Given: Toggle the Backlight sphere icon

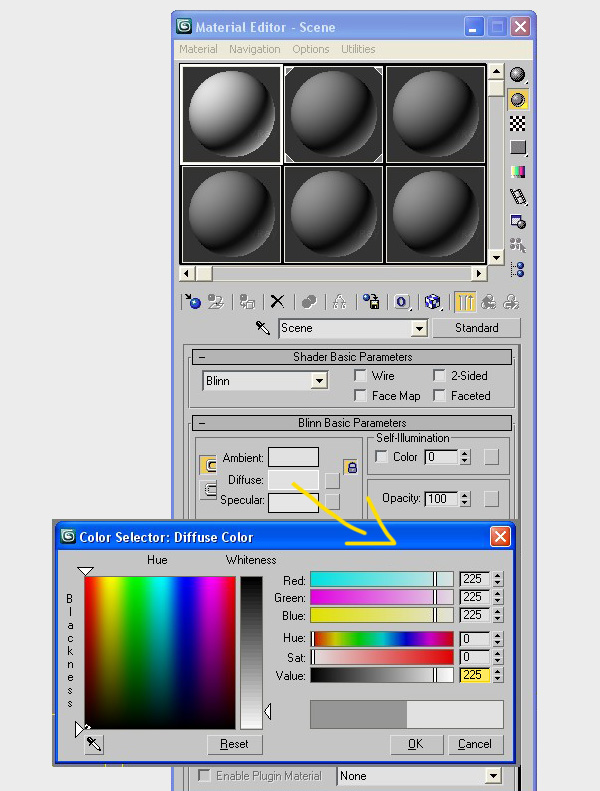Looking at the screenshot, I should pos(517,99).
